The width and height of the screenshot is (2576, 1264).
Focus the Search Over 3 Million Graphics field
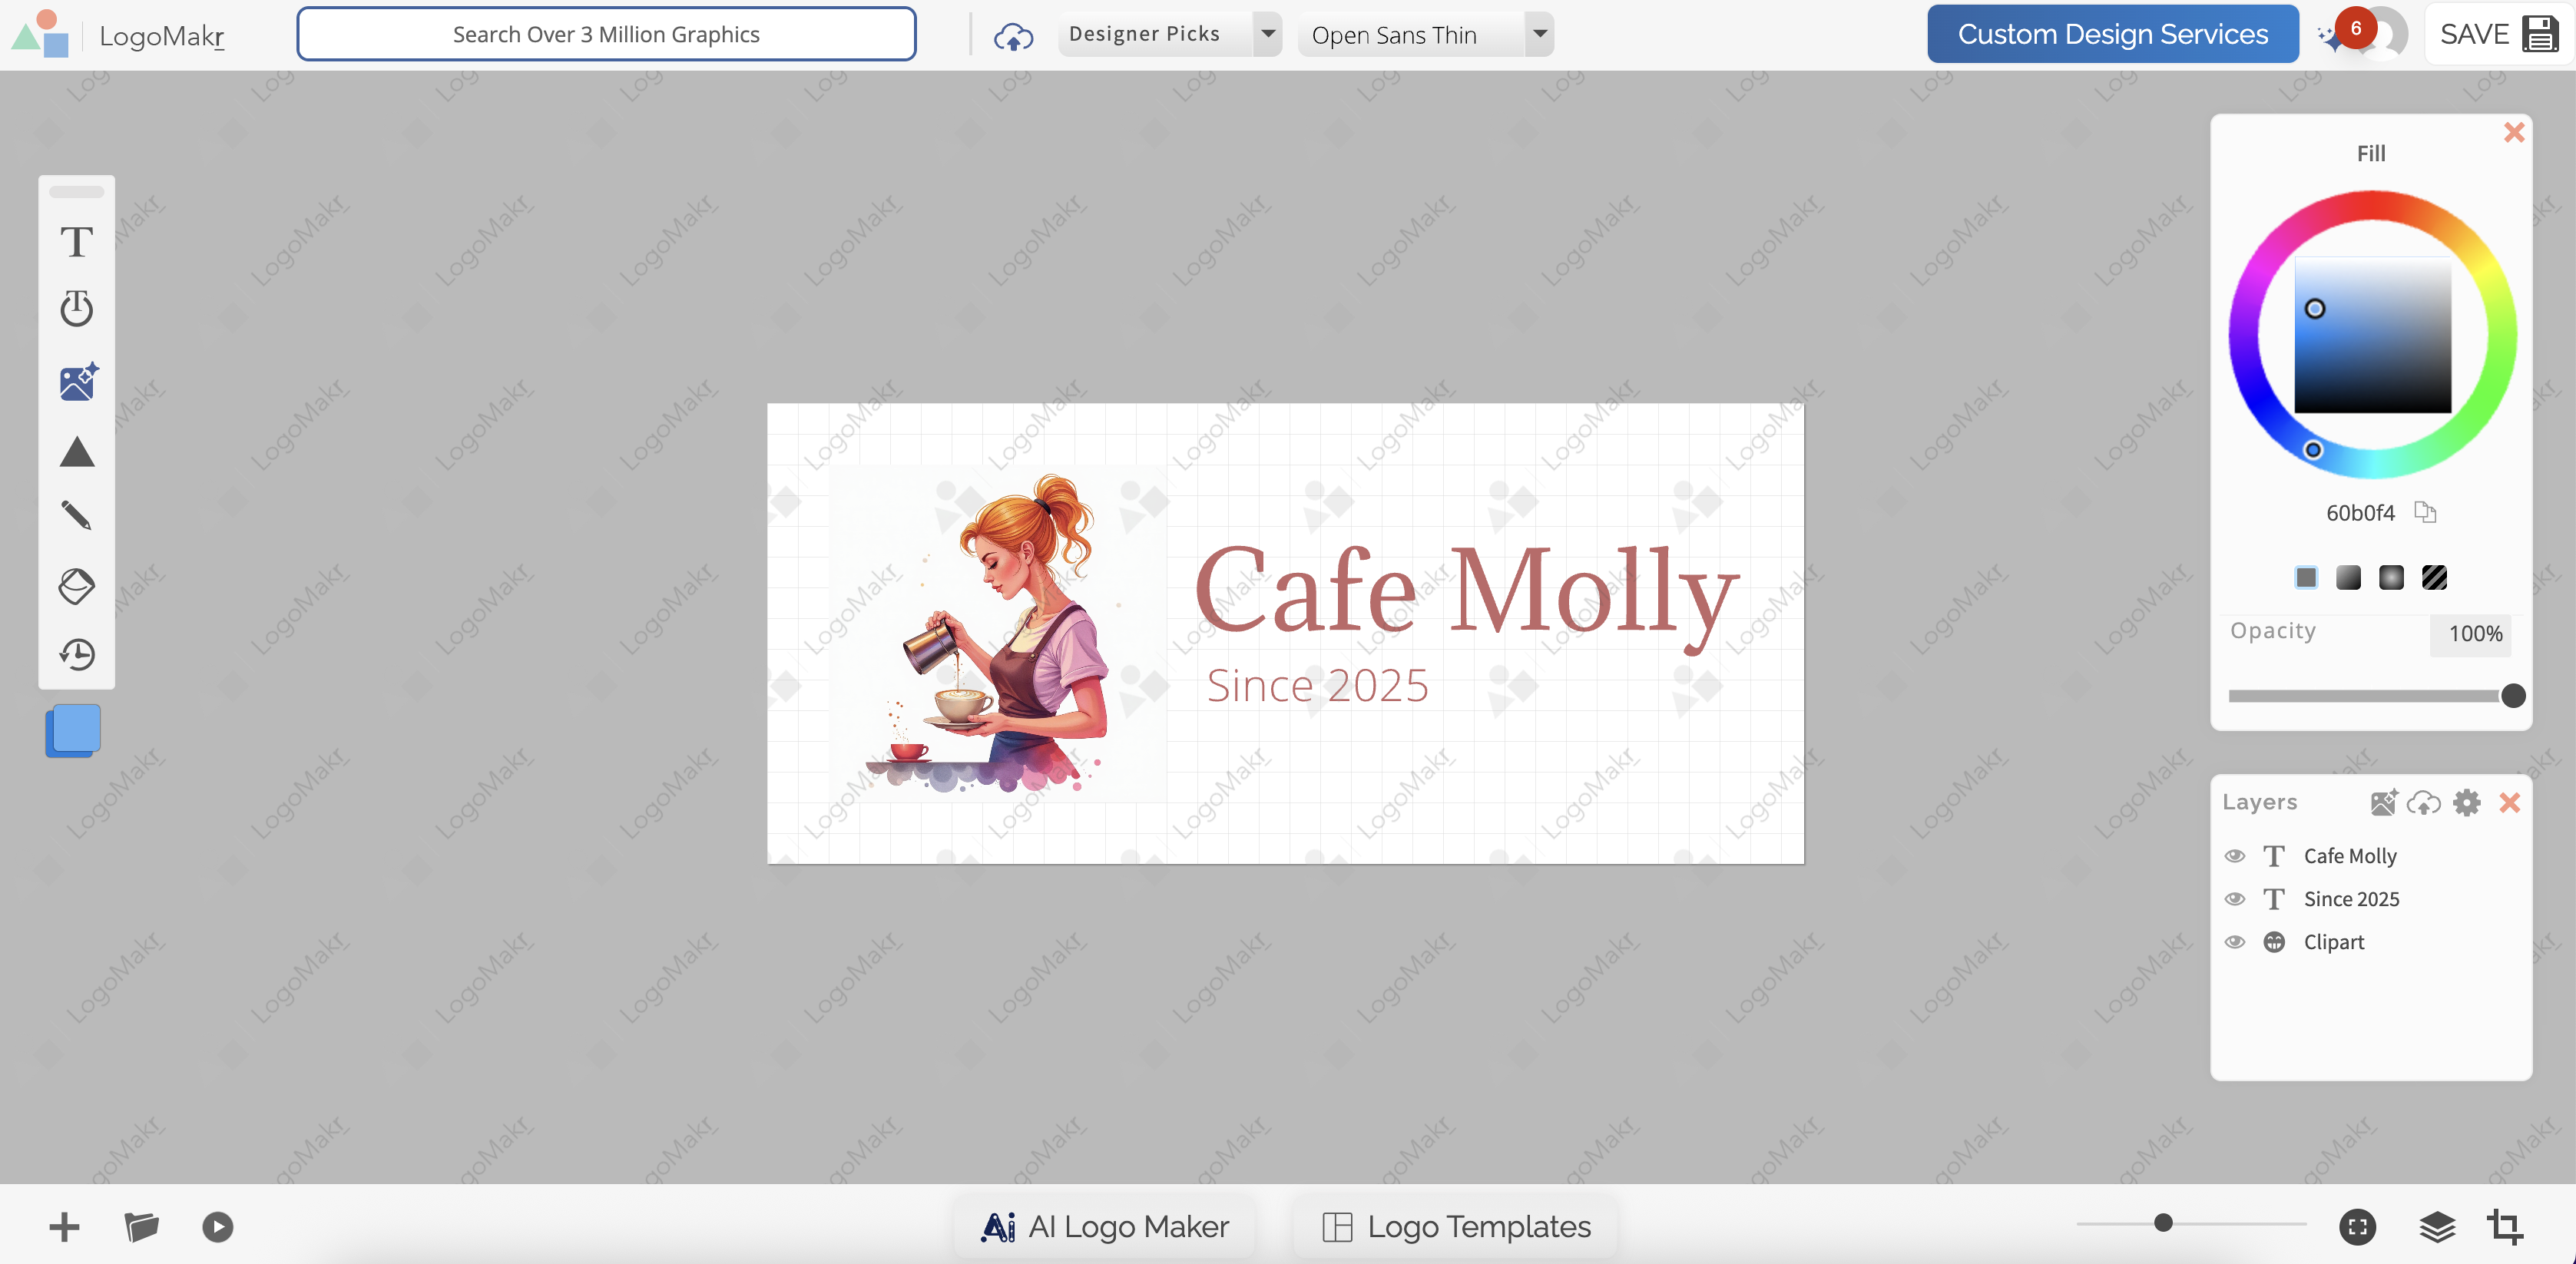(x=606, y=34)
